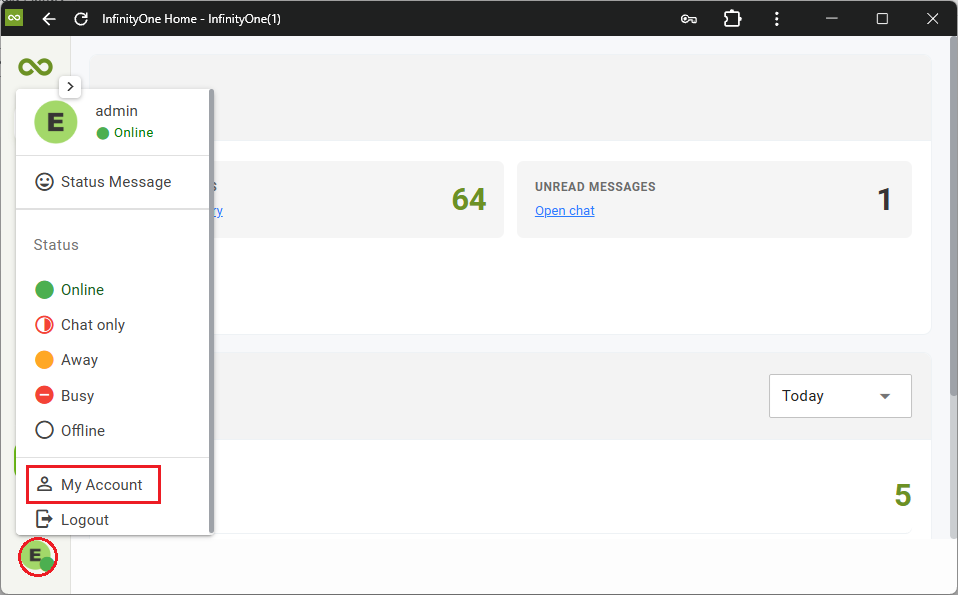This screenshot has width=958, height=595.
Task: Maximize the InfinityOne window
Action: (882, 19)
